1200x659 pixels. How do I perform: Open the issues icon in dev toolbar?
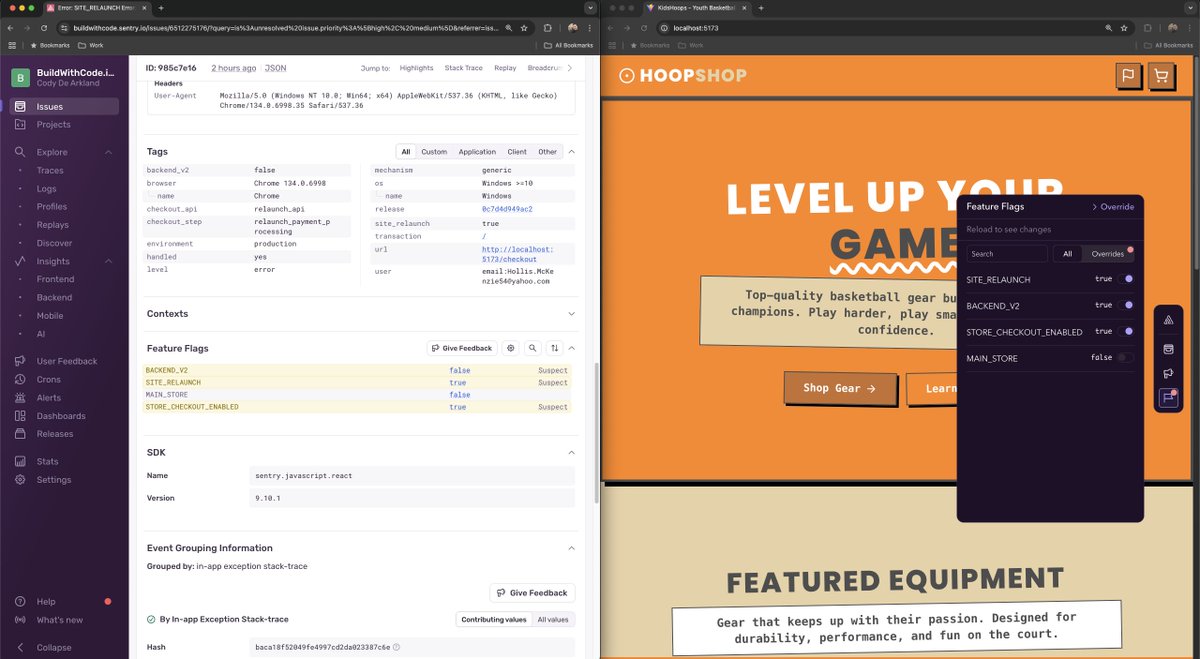pos(1168,349)
